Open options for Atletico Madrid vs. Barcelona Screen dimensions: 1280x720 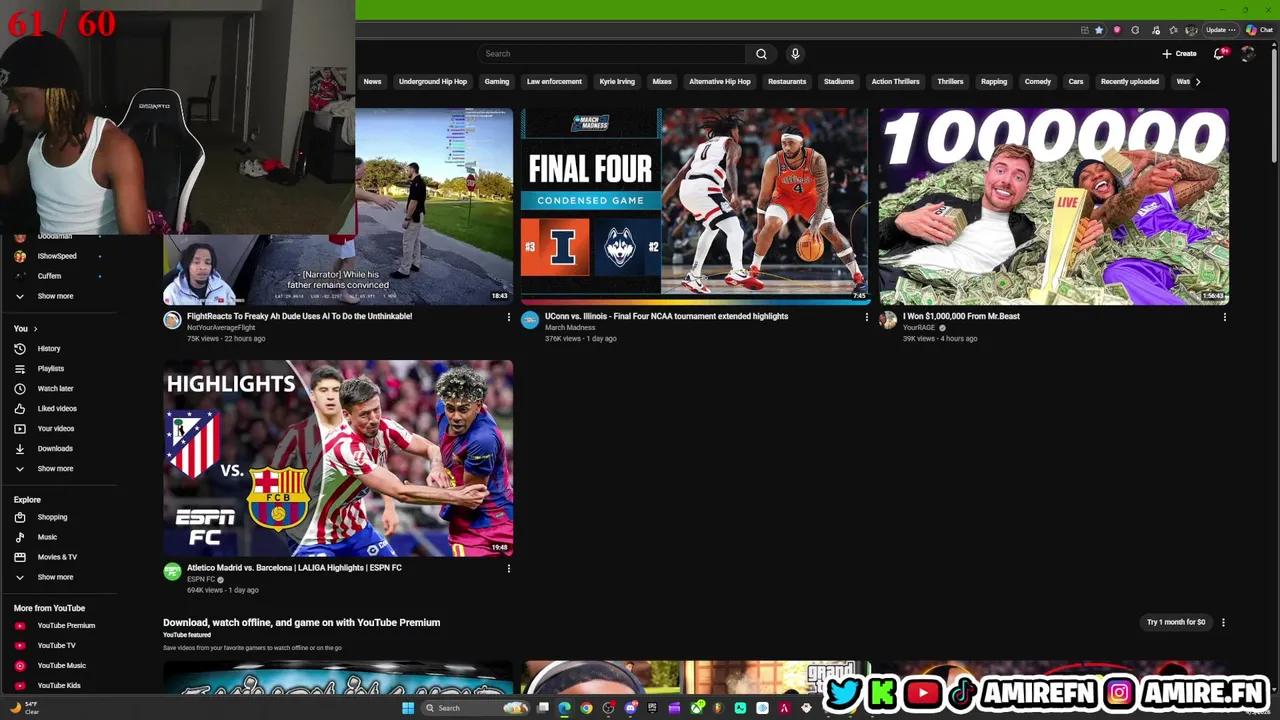point(508,568)
